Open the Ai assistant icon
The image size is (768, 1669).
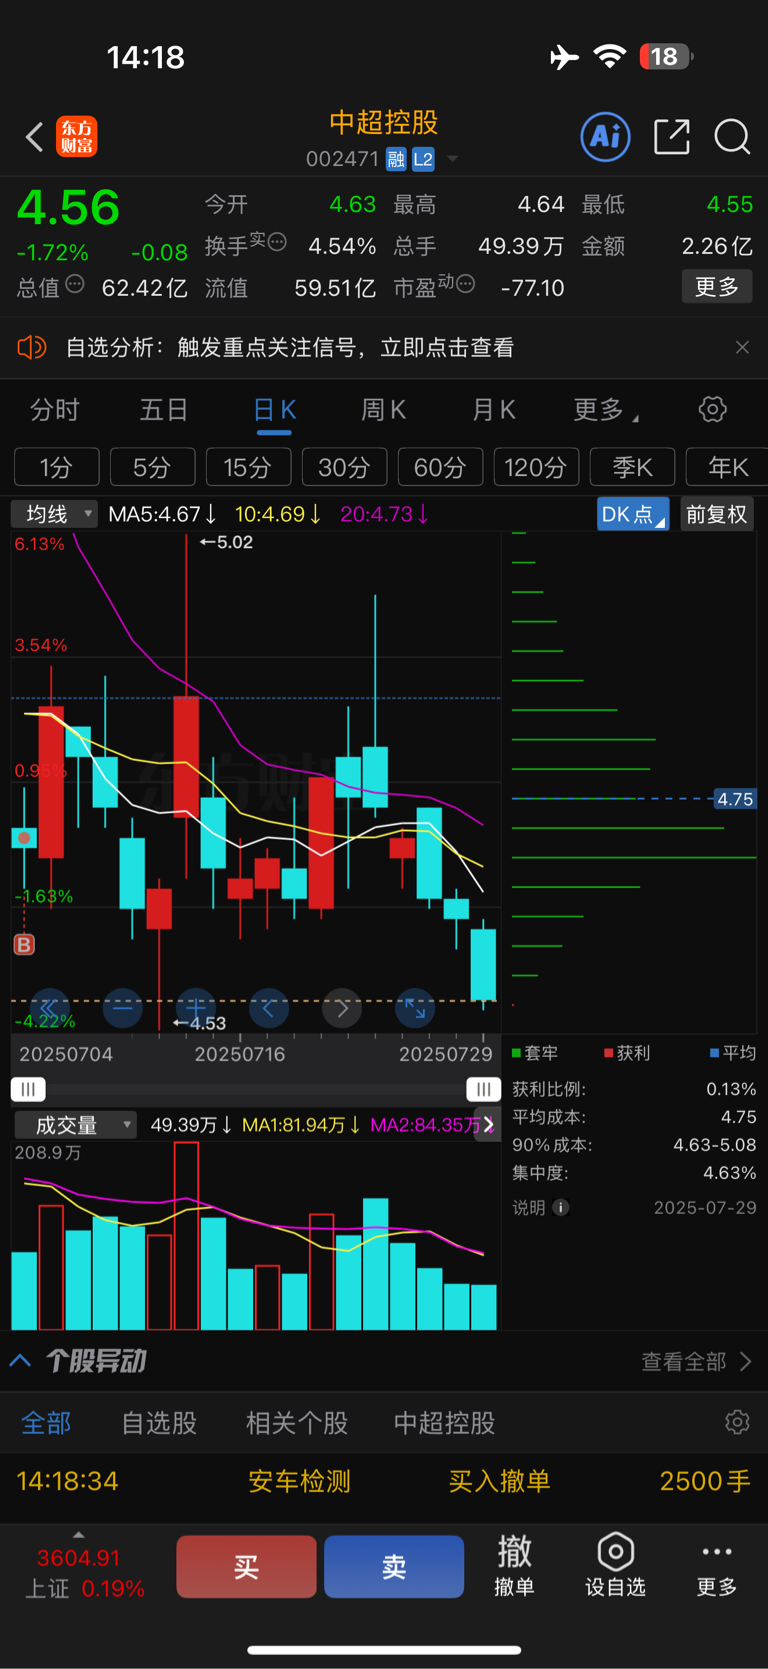(606, 136)
